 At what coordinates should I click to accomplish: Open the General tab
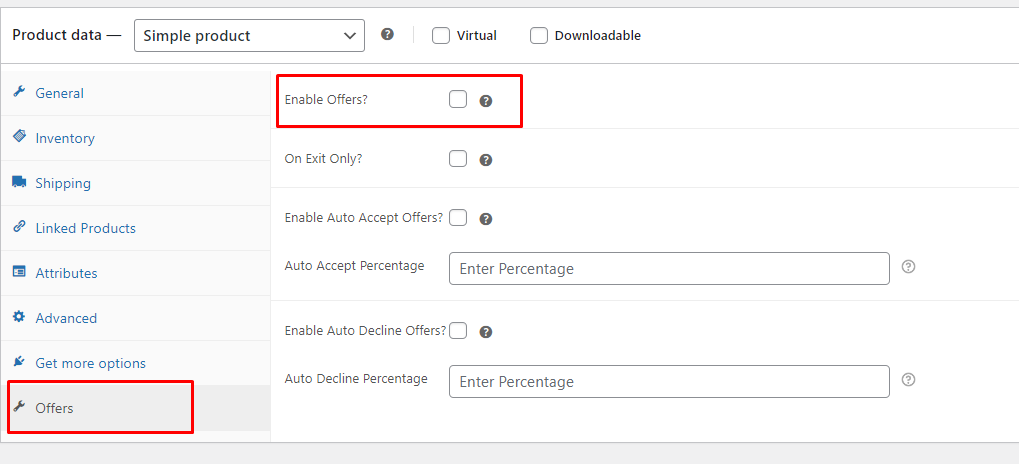click(135, 93)
